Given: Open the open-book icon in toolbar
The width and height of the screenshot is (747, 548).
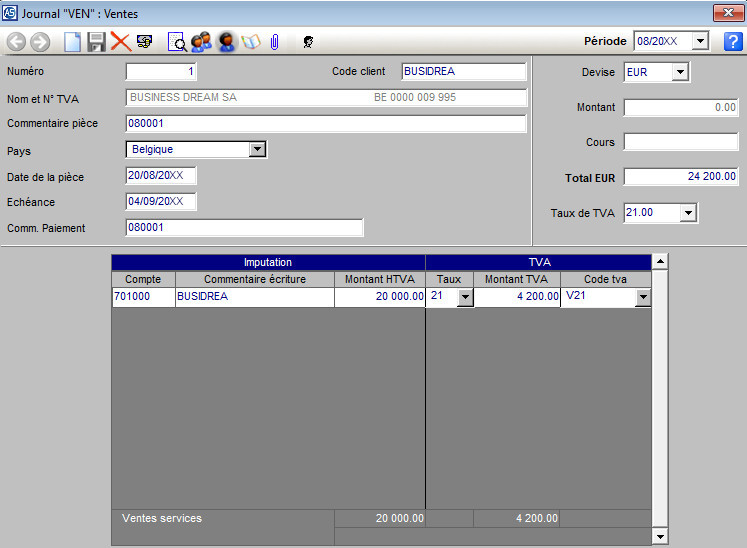Looking at the screenshot, I should [x=250, y=42].
